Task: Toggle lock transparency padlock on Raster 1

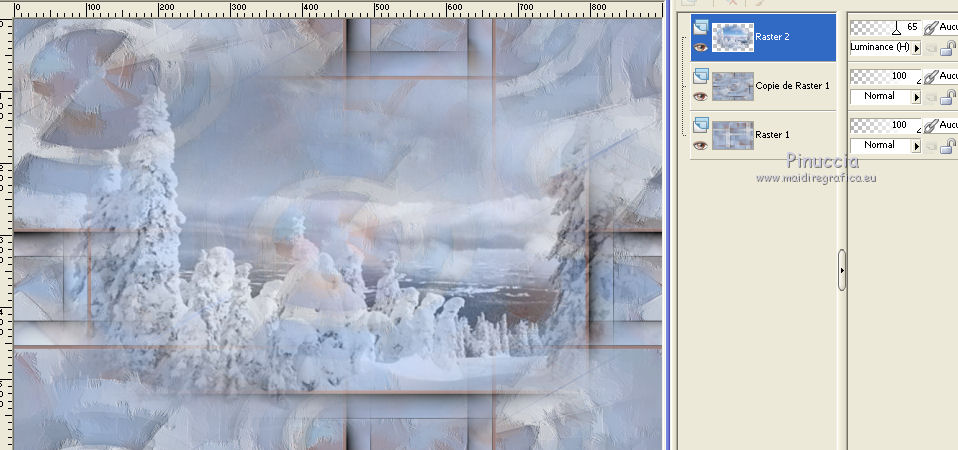Action: tap(948, 146)
